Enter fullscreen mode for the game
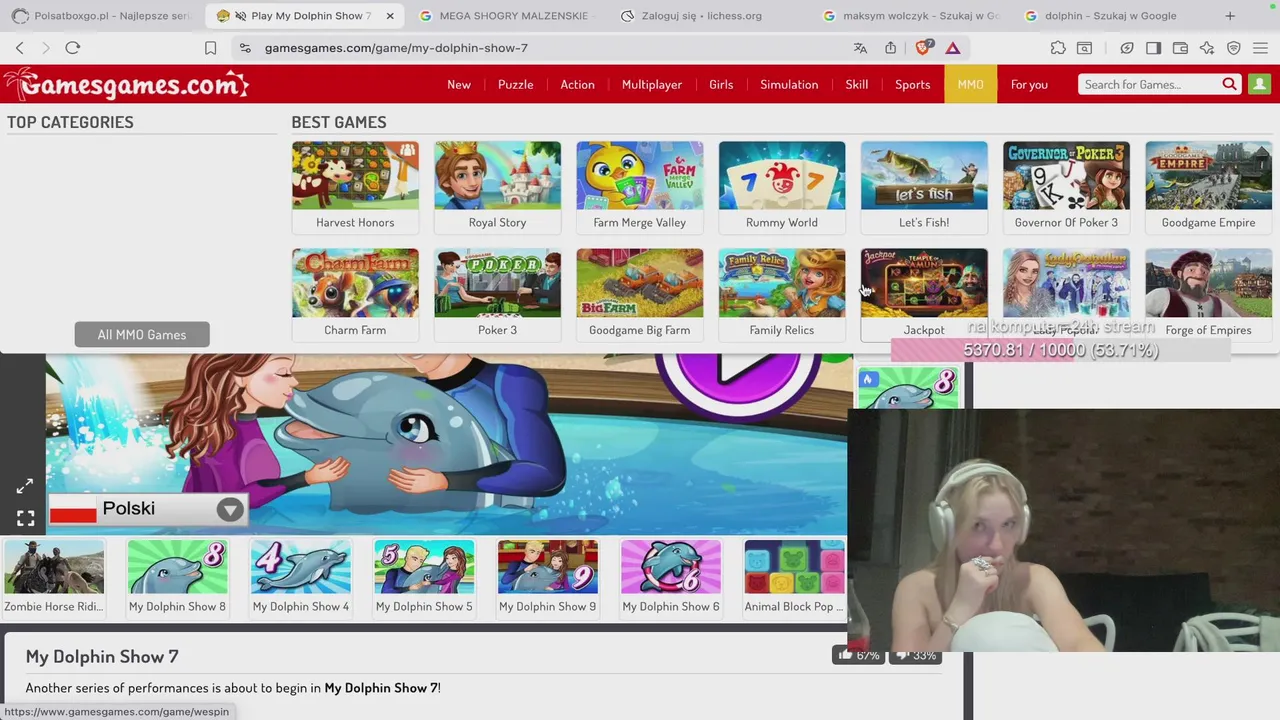Image resolution: width=1280 pixels, height=720 pixels. (x=25, y=518)
